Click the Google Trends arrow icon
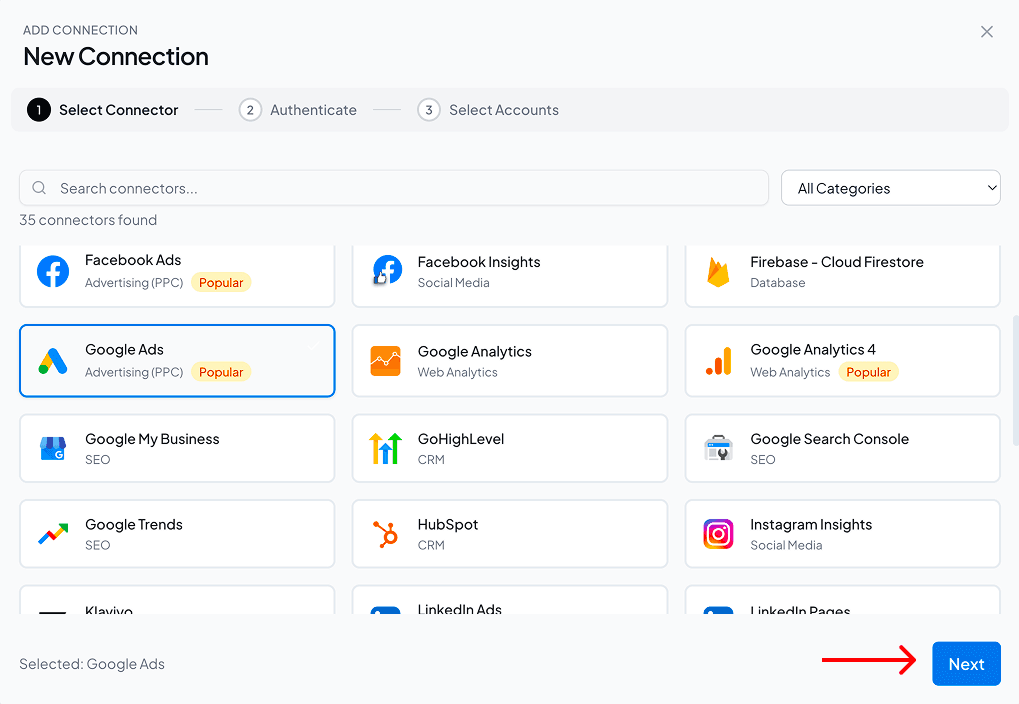1019x704 pixels. [53, 534]
